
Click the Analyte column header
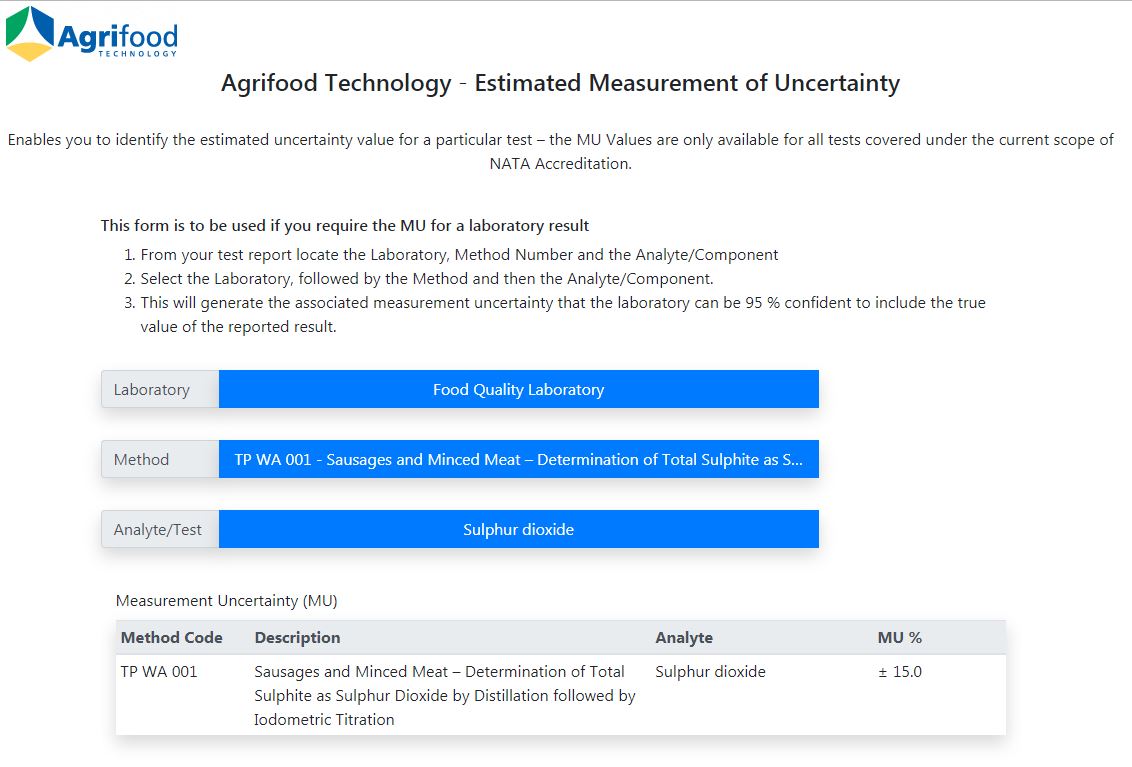(684, 638)
